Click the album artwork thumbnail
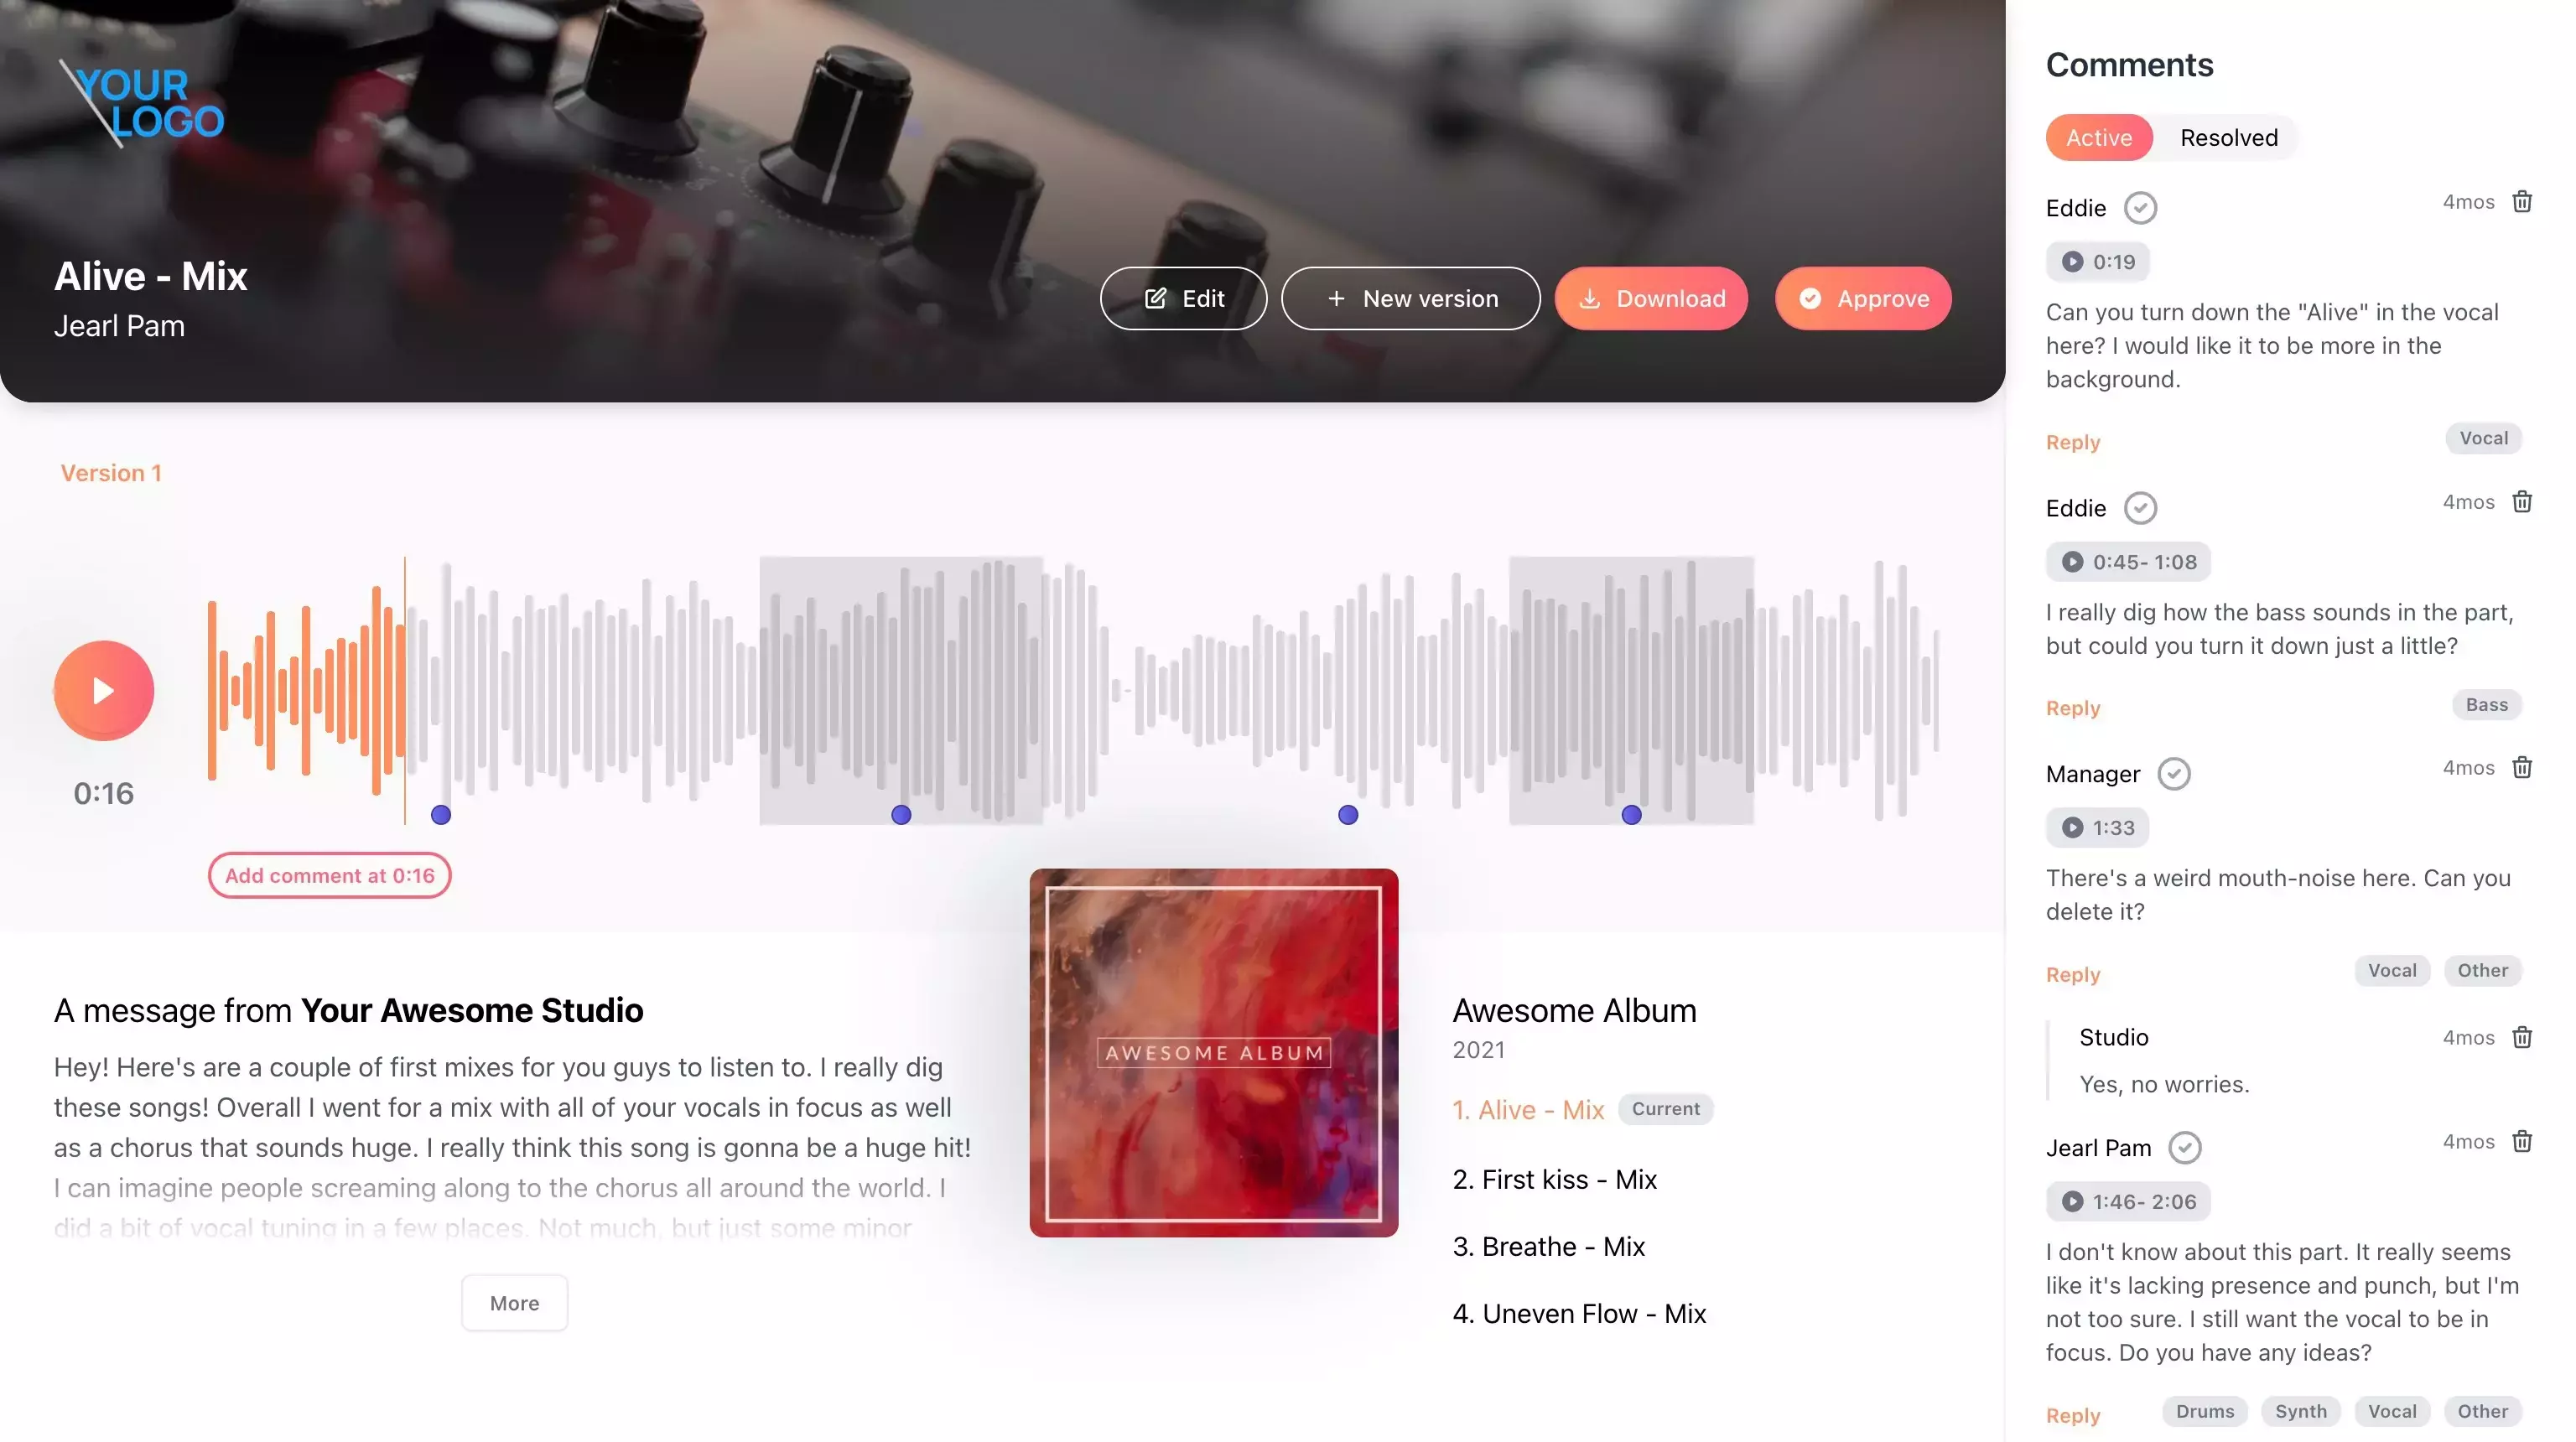Viewport: 2576px width, 1442px height. pos(1213,1051)
